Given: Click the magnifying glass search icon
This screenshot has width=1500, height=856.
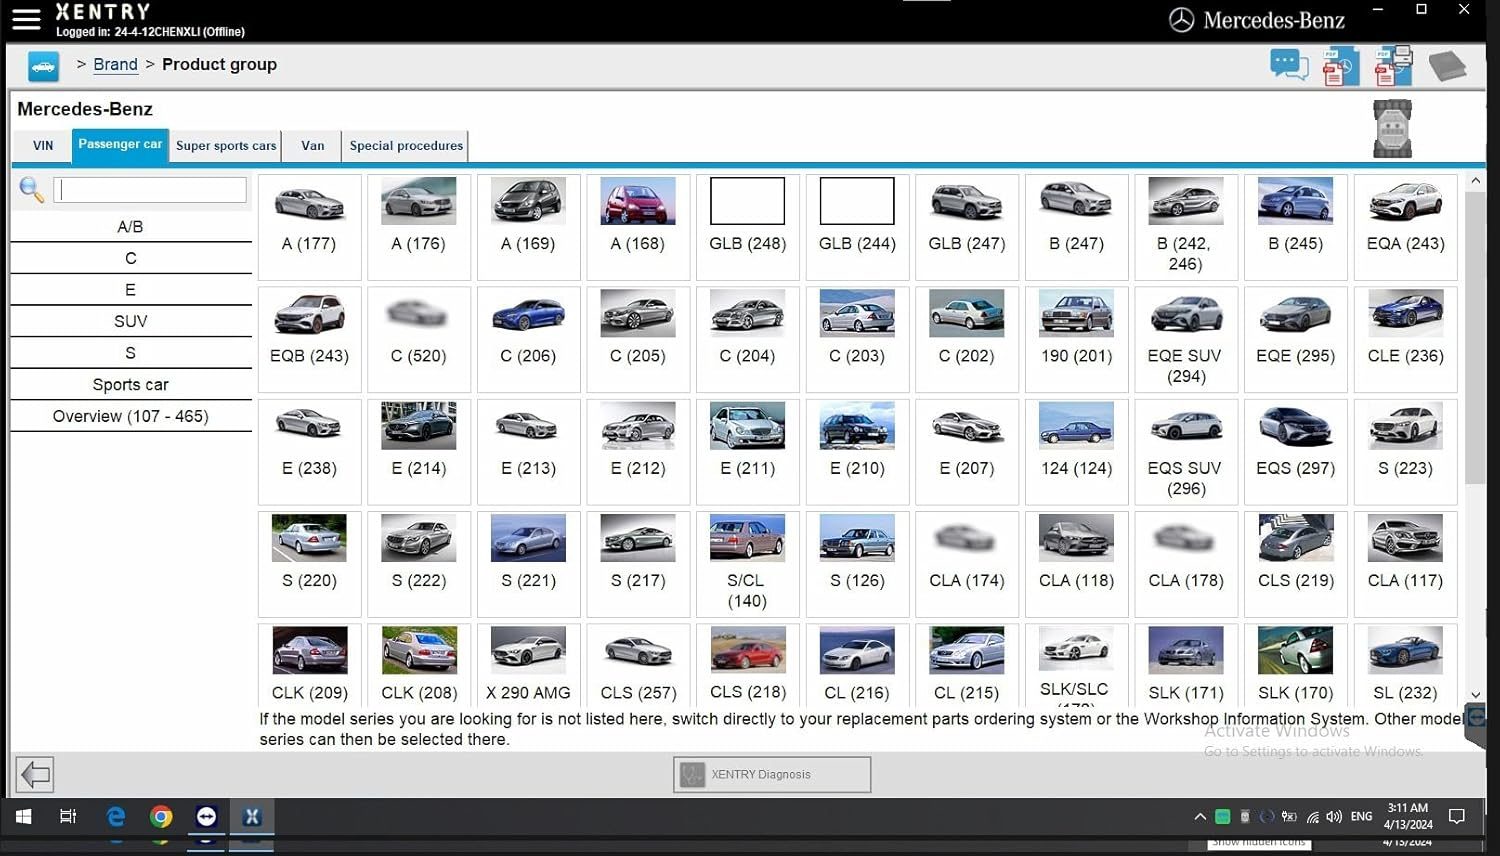Looking at the screenshot, I should pyautogui.click(x=31, y=190).
